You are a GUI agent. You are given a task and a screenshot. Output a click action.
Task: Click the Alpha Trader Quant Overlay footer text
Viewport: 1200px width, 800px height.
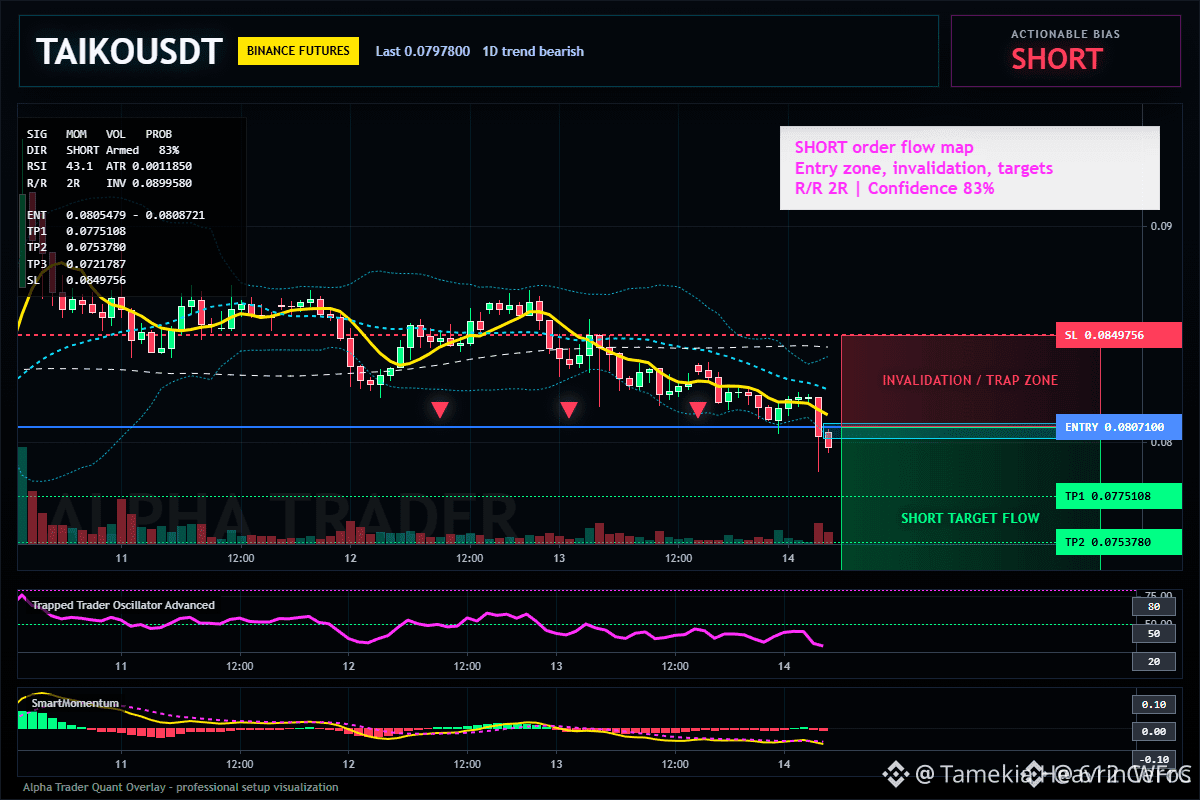(180, 787)
